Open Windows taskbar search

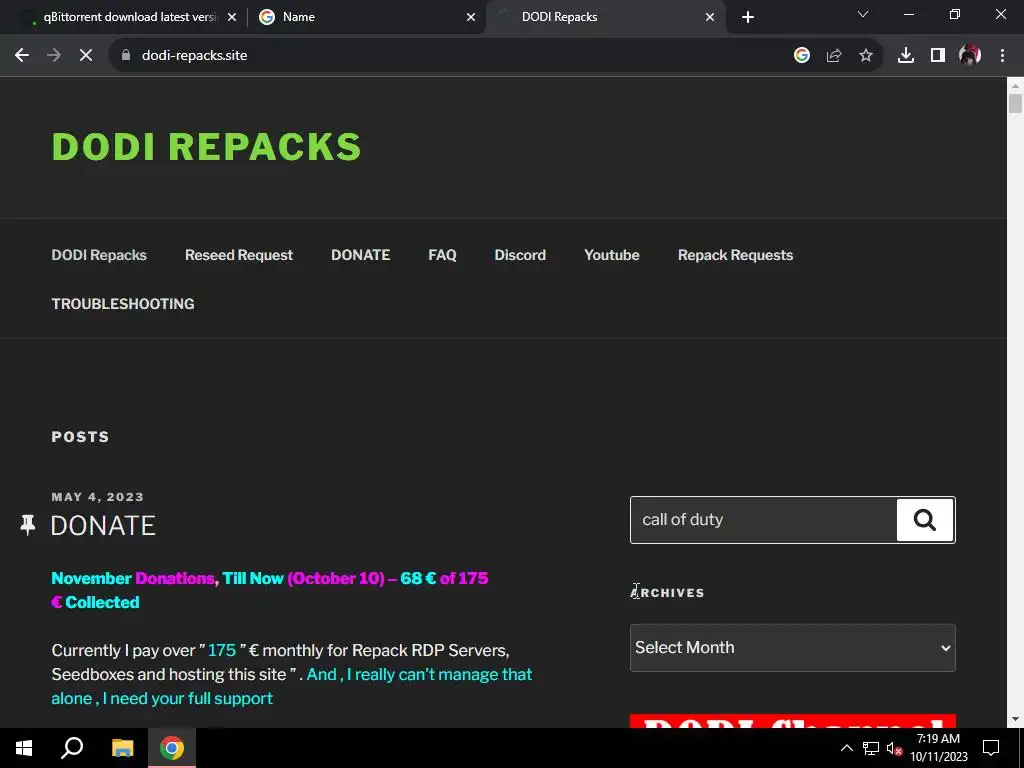(72, 748)
